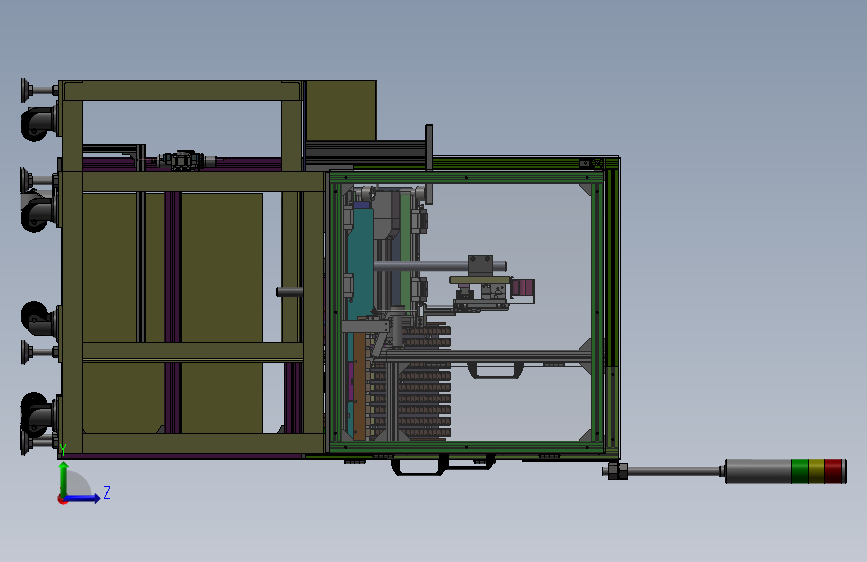Click the blue Z axis of the triad

[x=83, y=498]
